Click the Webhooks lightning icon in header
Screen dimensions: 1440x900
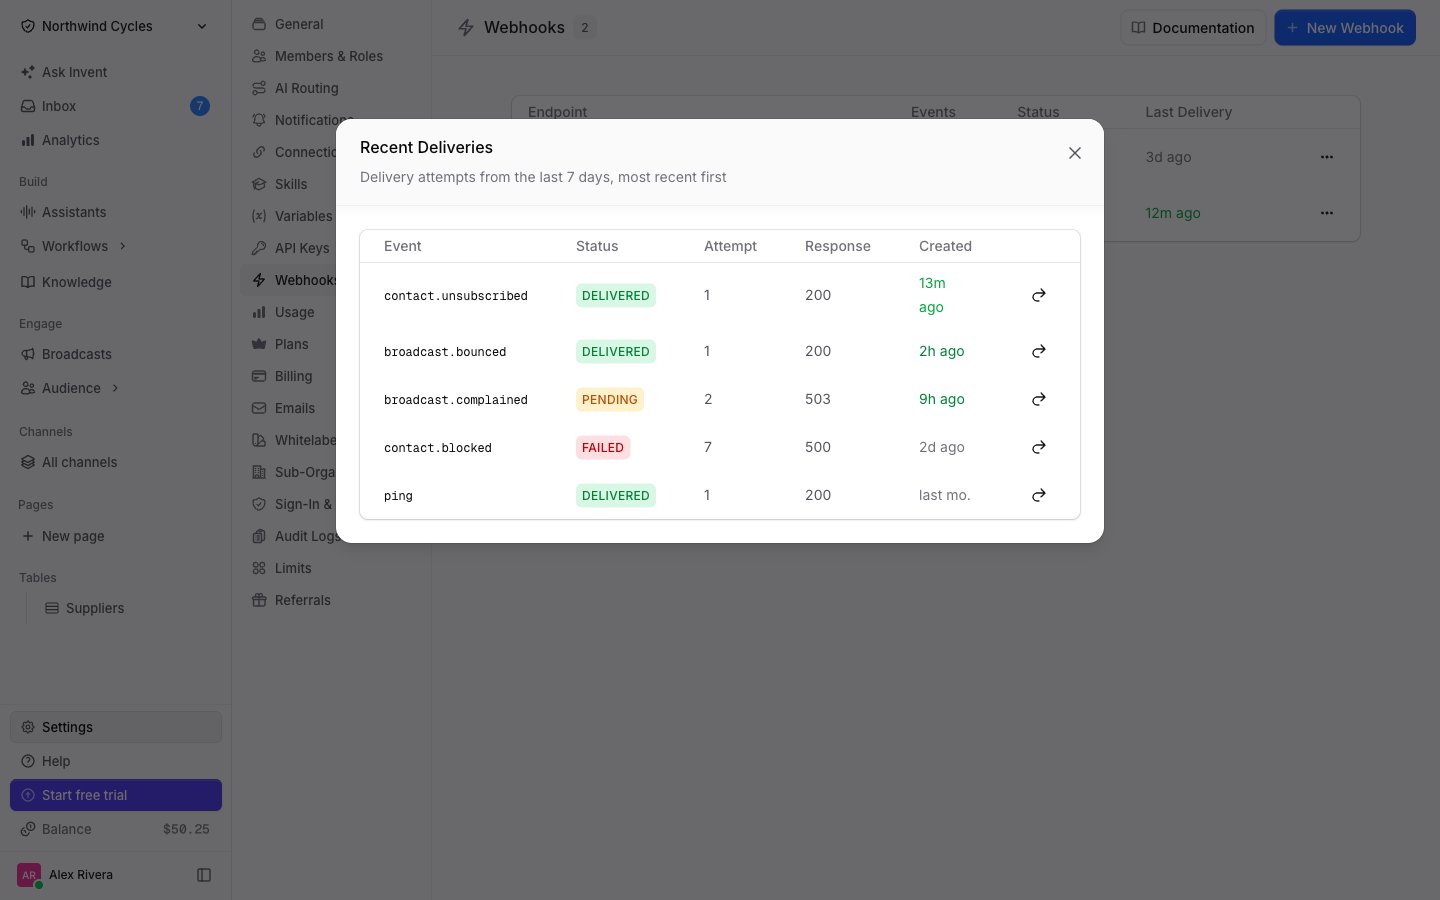[x=465, y=28]
